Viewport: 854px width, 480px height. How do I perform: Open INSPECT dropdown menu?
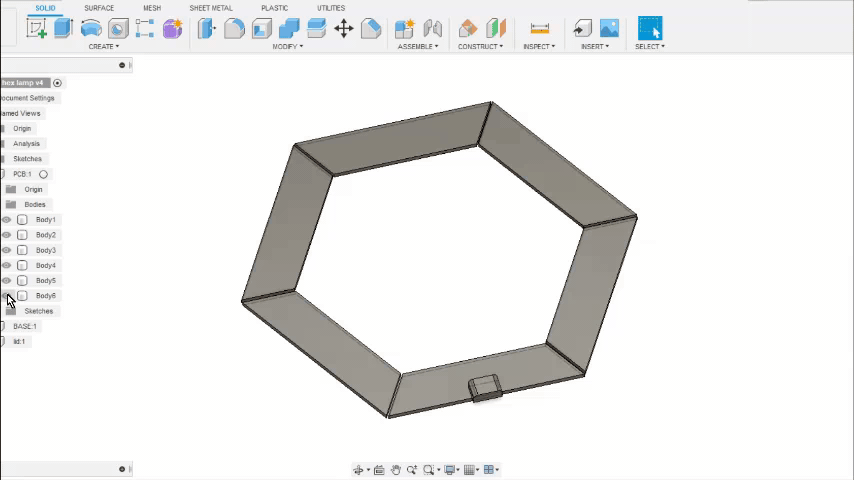tap(539, 47)
